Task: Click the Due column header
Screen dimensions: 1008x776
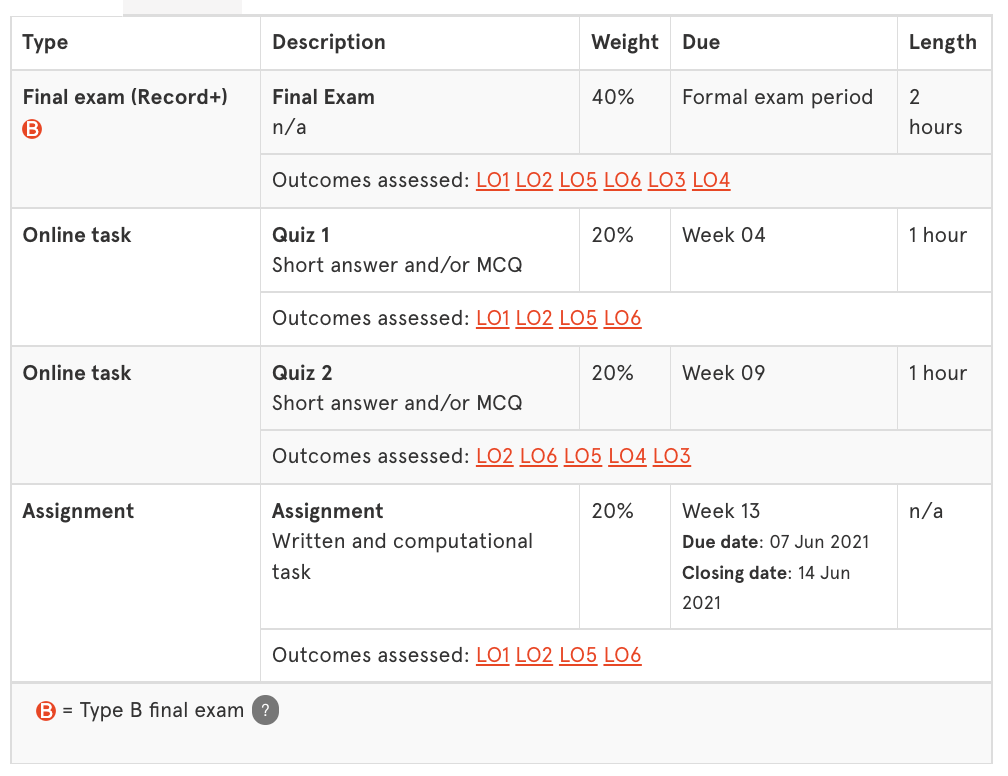Action: pyautogui.click(x=701, y=43)
